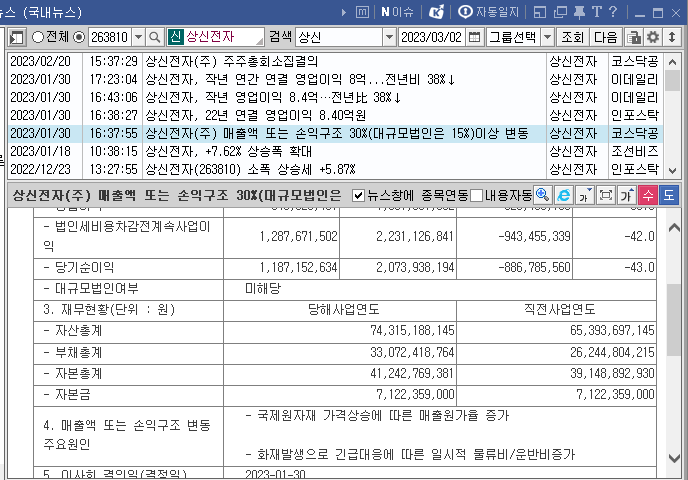Open the article in Internet Explorer icon
The image size is (688, 480).
(563, 195)
